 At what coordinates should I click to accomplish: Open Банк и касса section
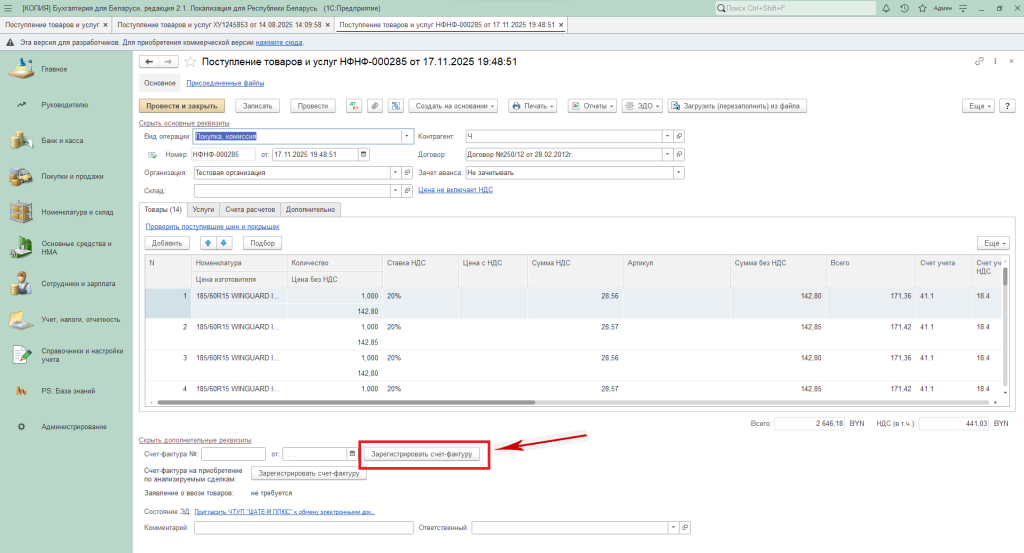point(62,141)
